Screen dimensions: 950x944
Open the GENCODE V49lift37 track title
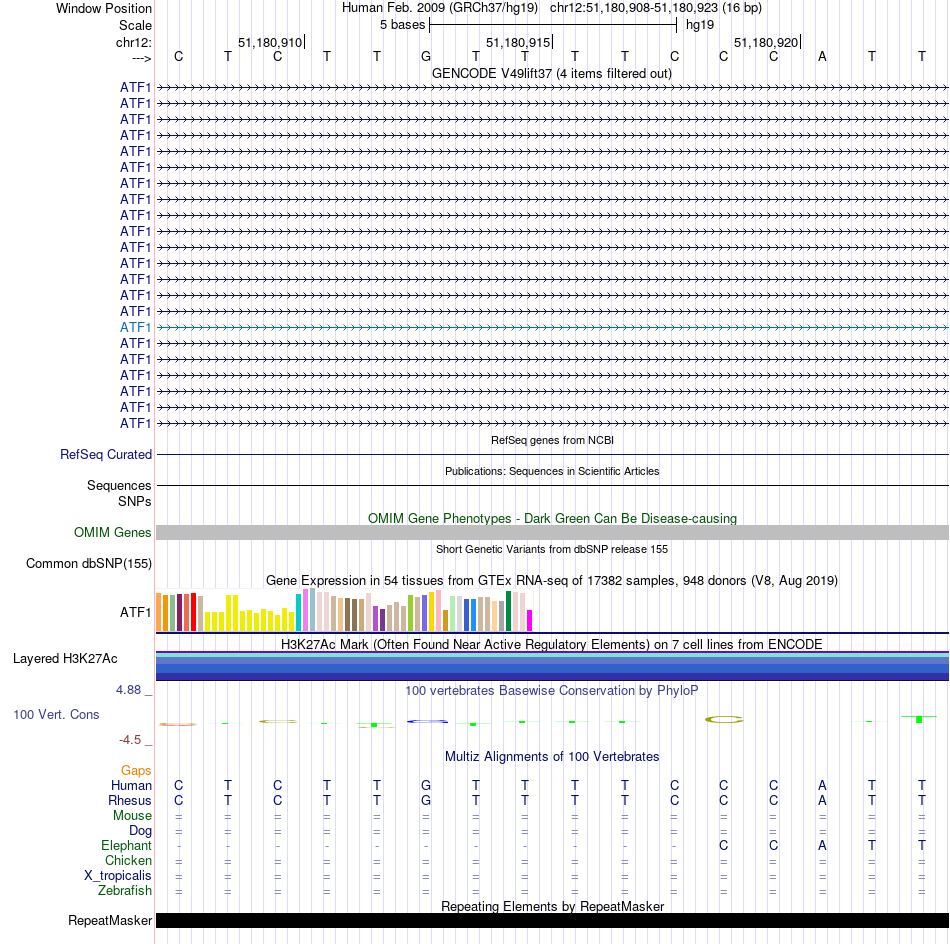tap(552, 73)
